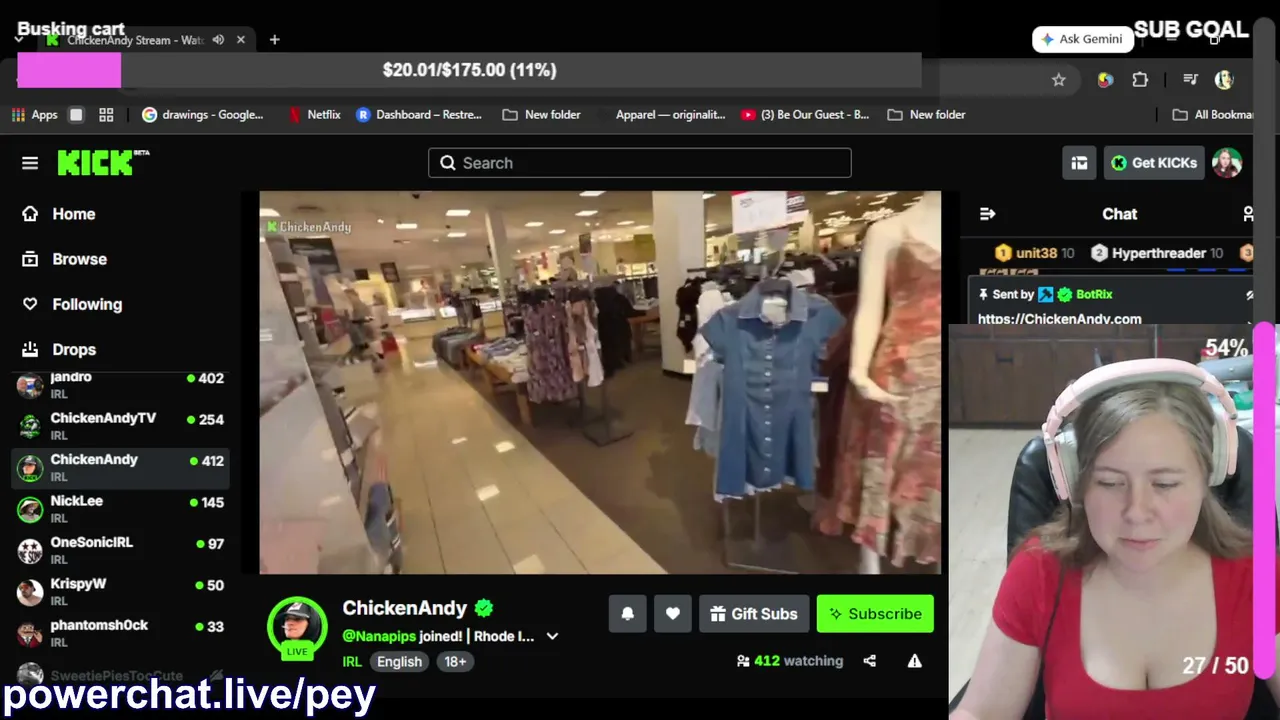Click the @Nanapips mention in stream title
The height and width of the screenshot is (720, 1280).
[377, 636]
